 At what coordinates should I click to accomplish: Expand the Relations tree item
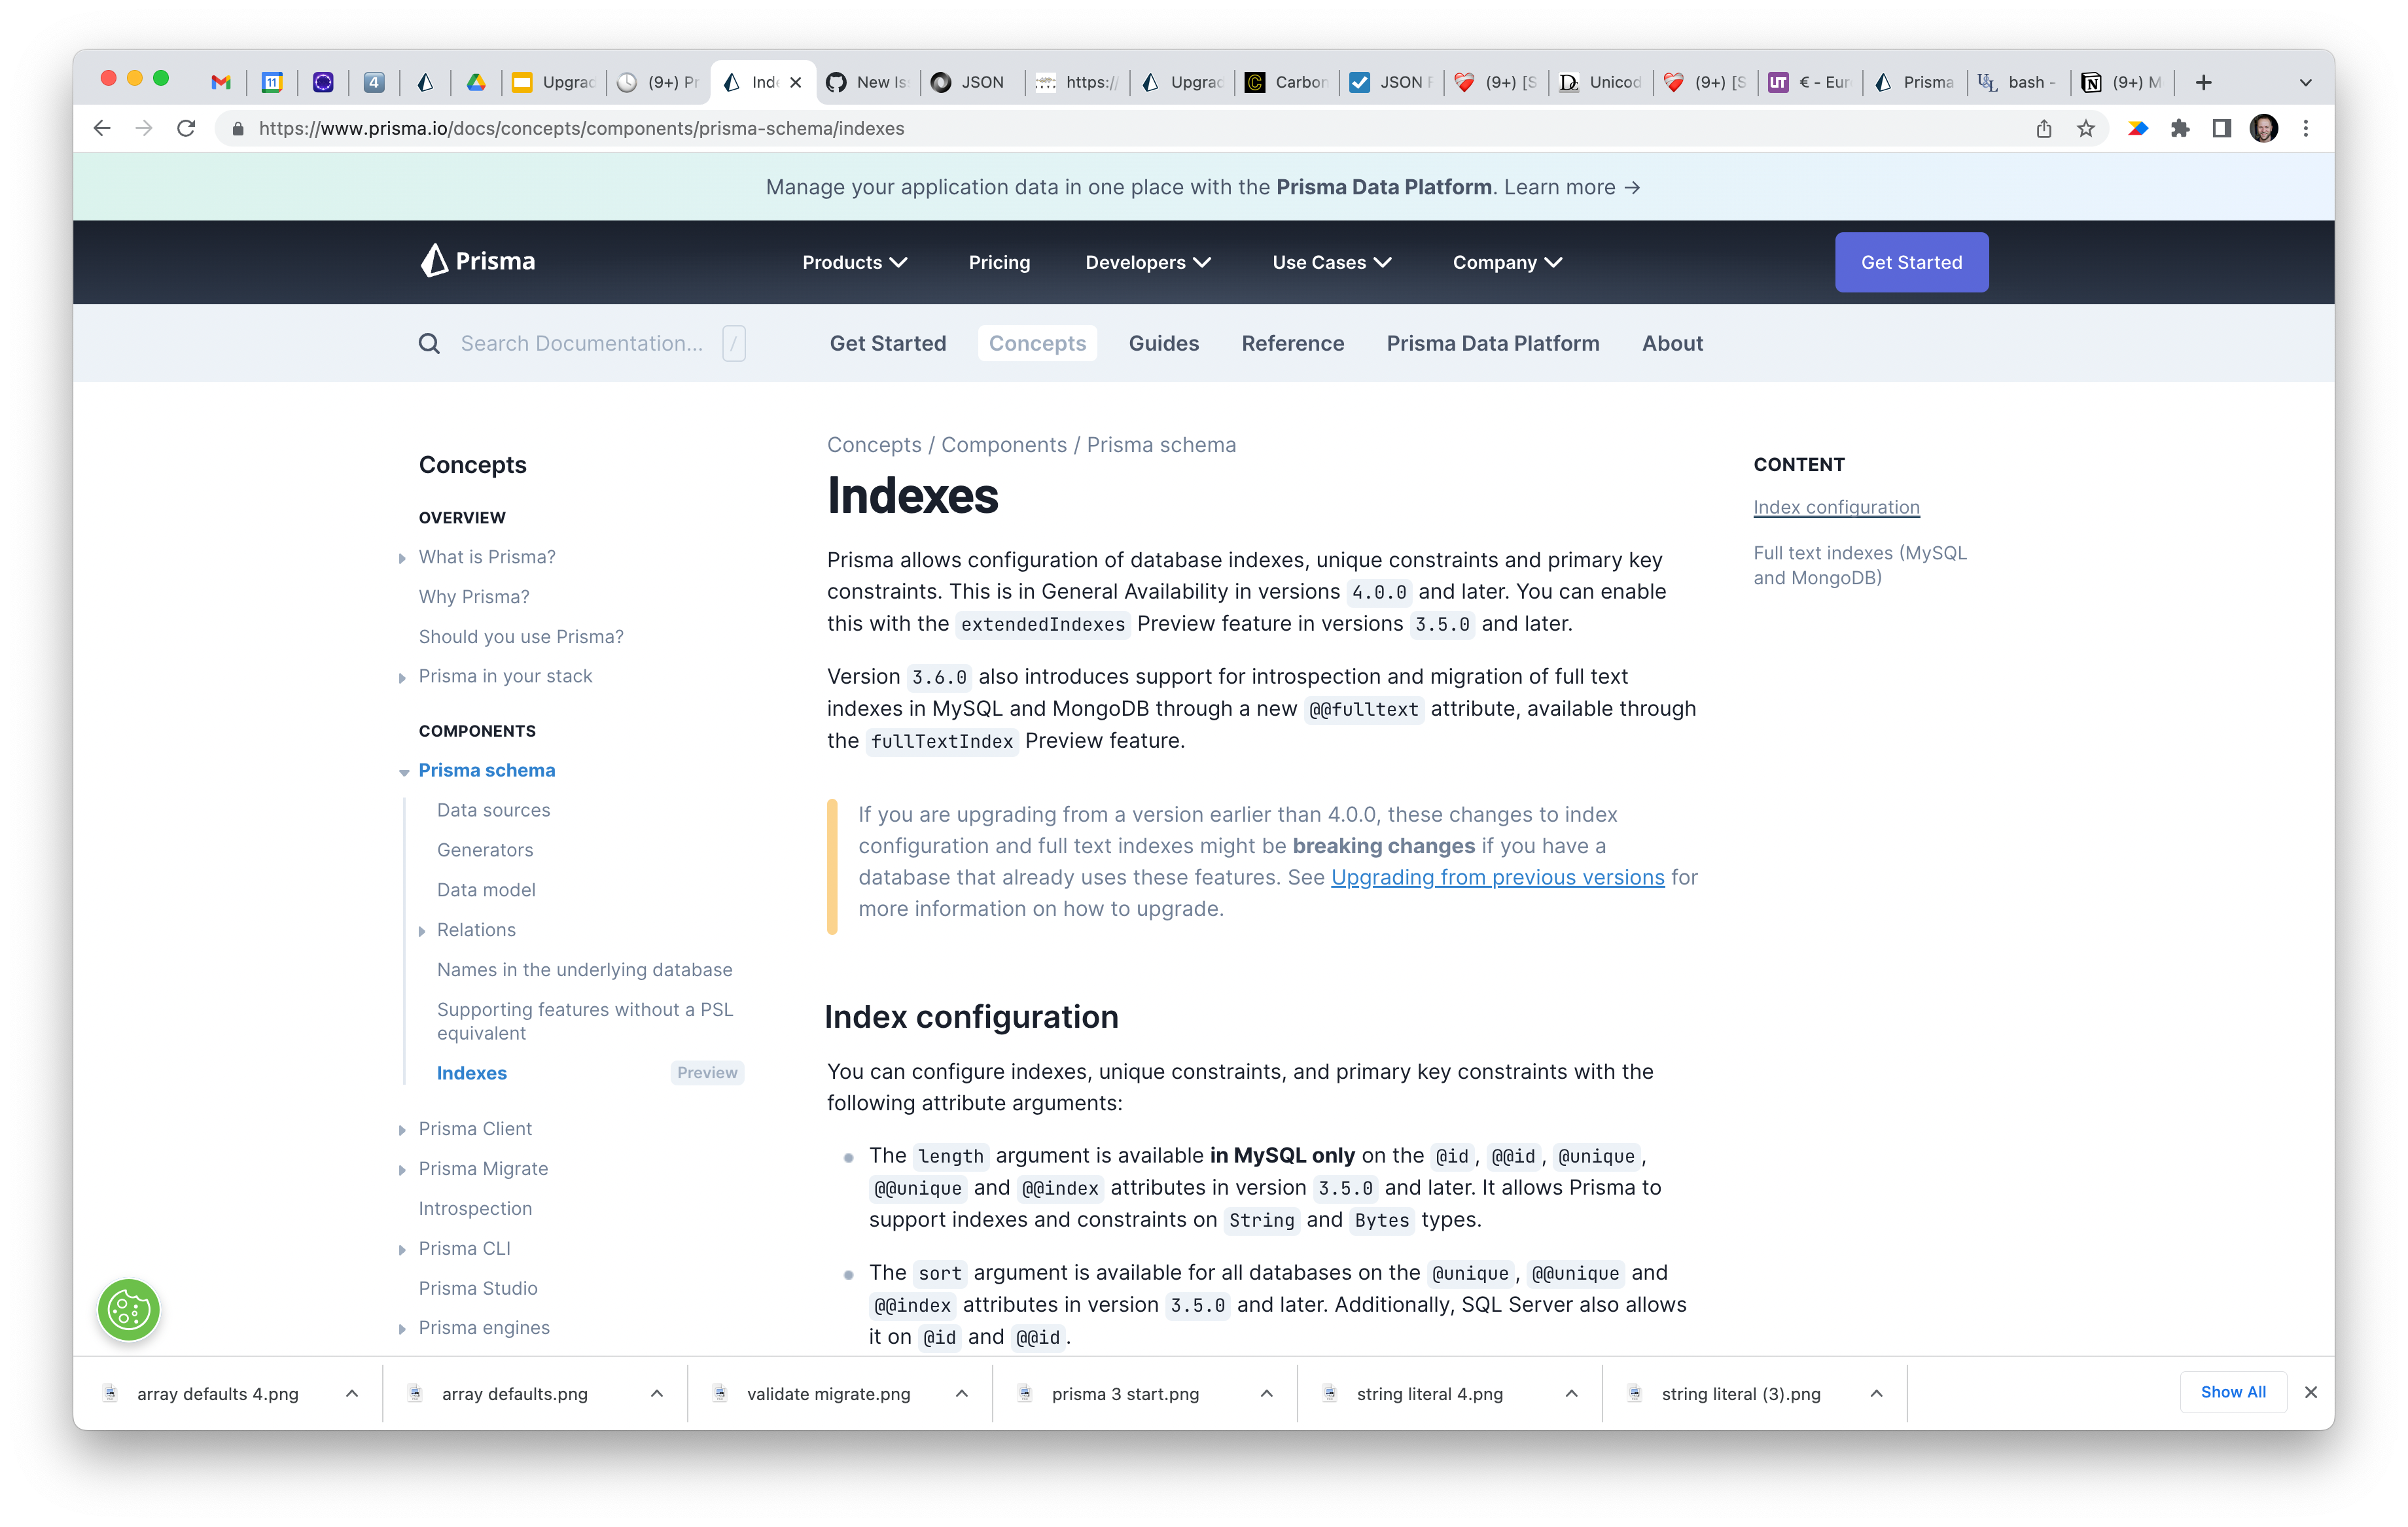(421, 931)
